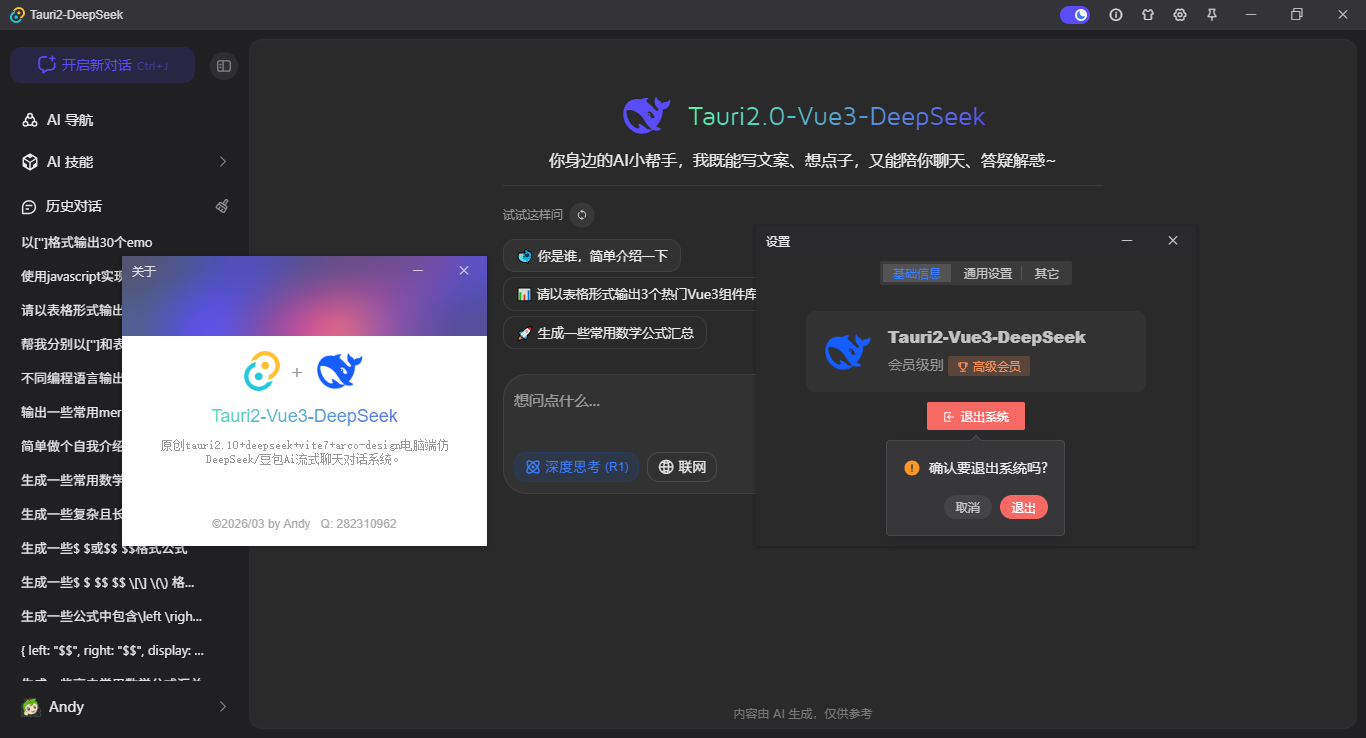The image size is (1366, 738).
Task: Click the 开启新对话 gradient button
Action: click(102, 64)
